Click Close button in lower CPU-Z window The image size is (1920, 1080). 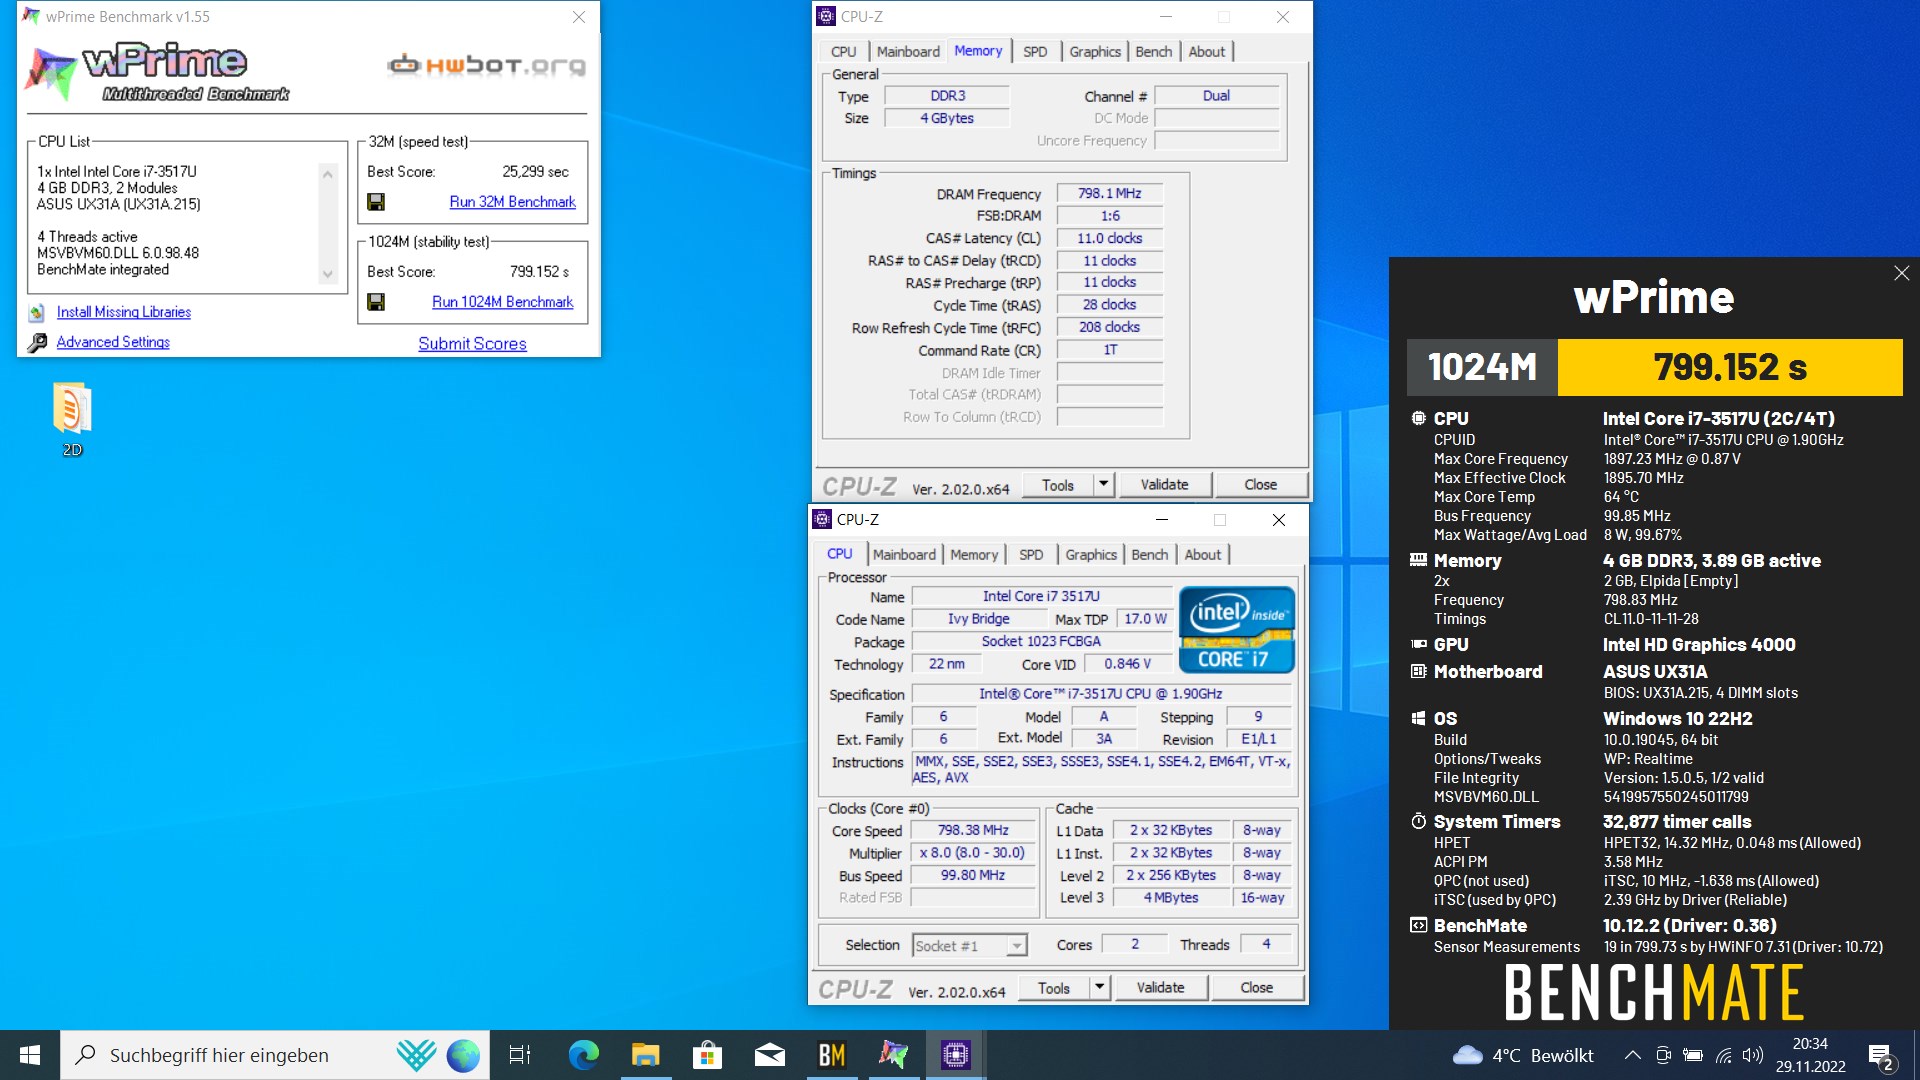(1256, 987)
